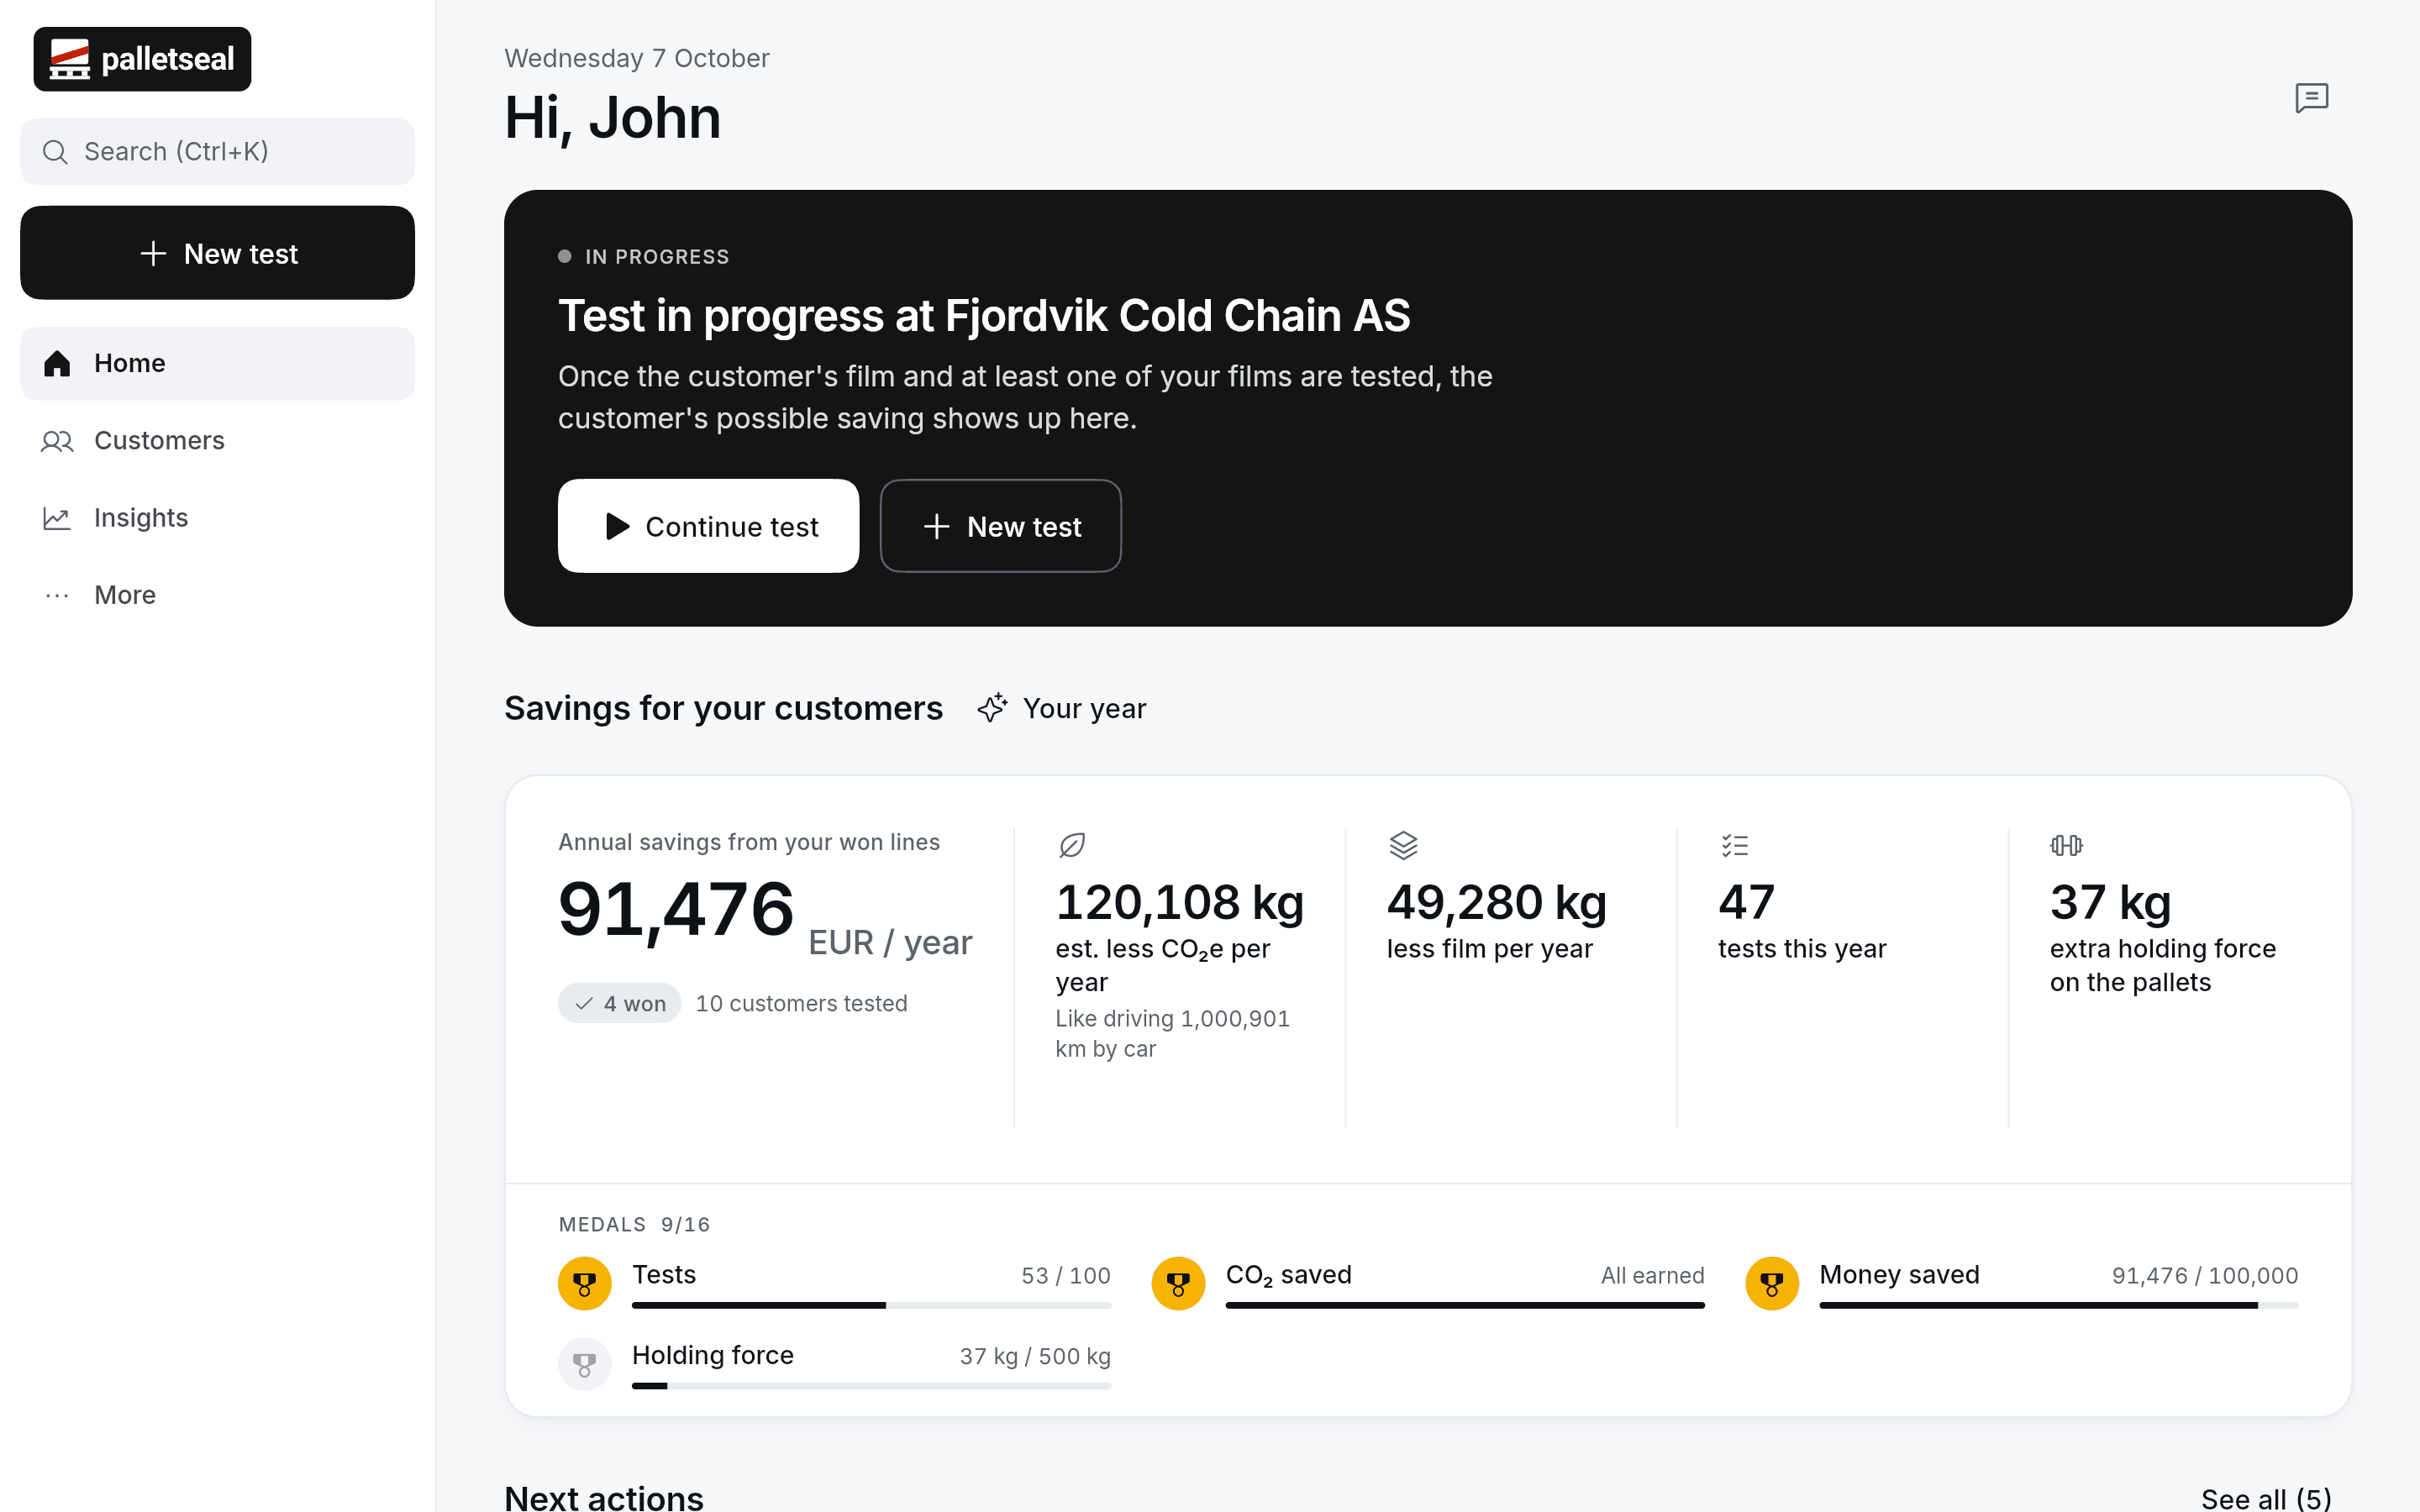The width and height of the screenshot is (2420, 1512).
Task: Open the Customers page
Action: coord(217,441)
